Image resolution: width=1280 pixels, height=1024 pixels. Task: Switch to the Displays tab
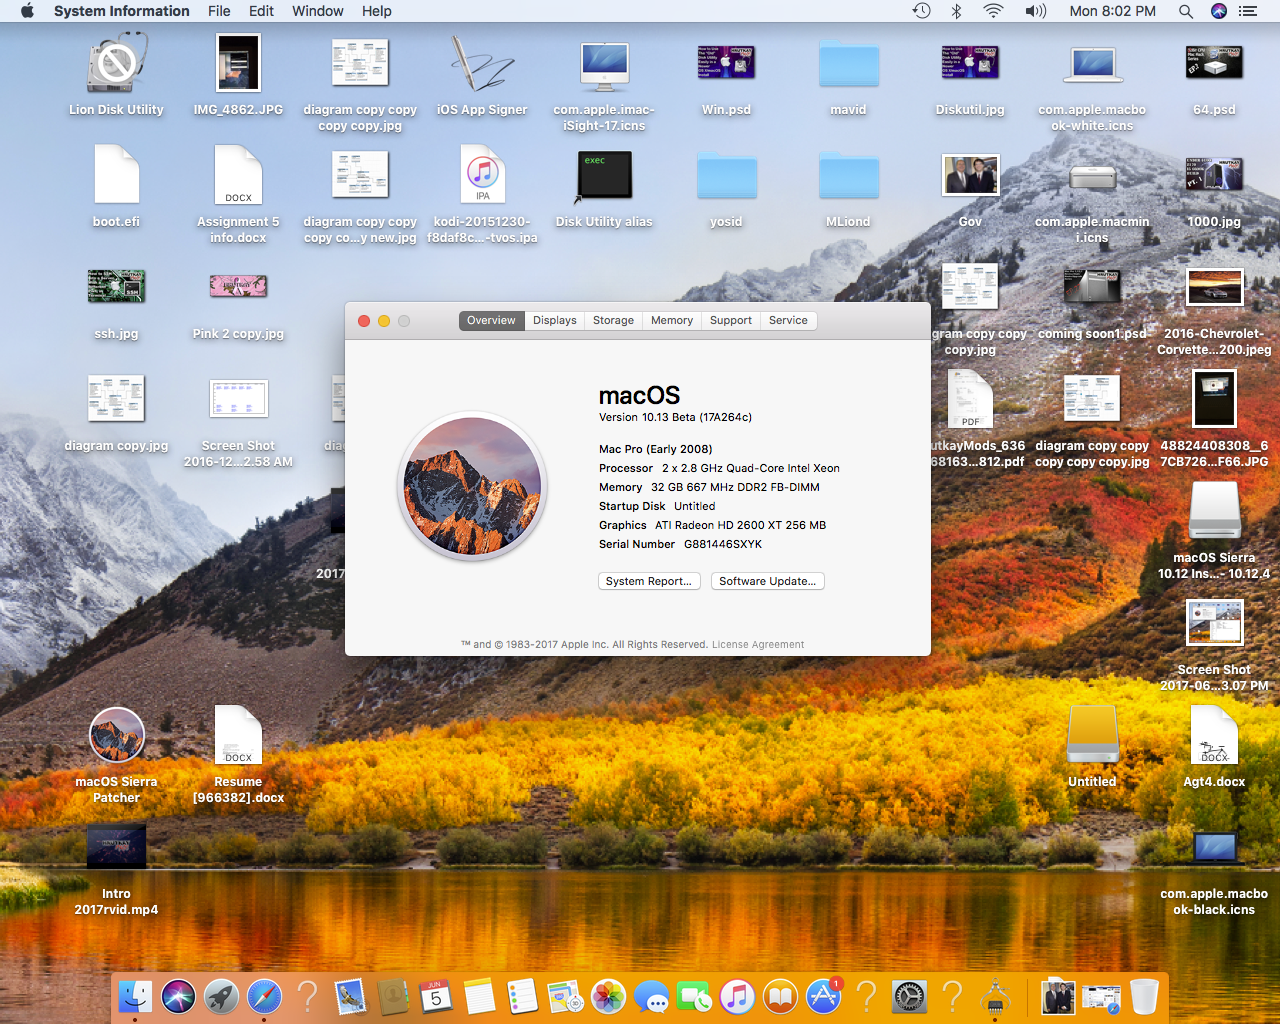pyautogui.click(x=554, y=321)
